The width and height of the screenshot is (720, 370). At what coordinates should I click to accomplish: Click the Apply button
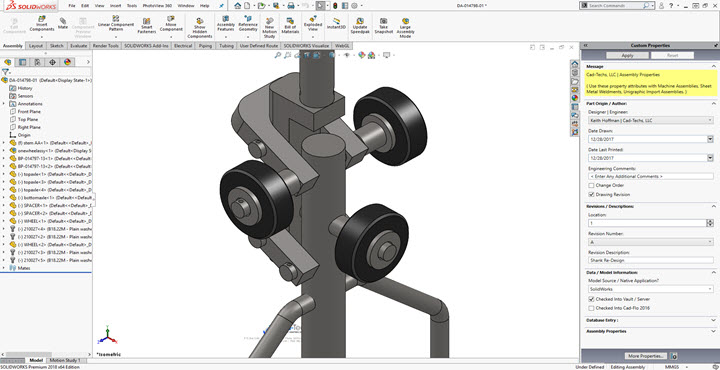[x=627, y=55]
